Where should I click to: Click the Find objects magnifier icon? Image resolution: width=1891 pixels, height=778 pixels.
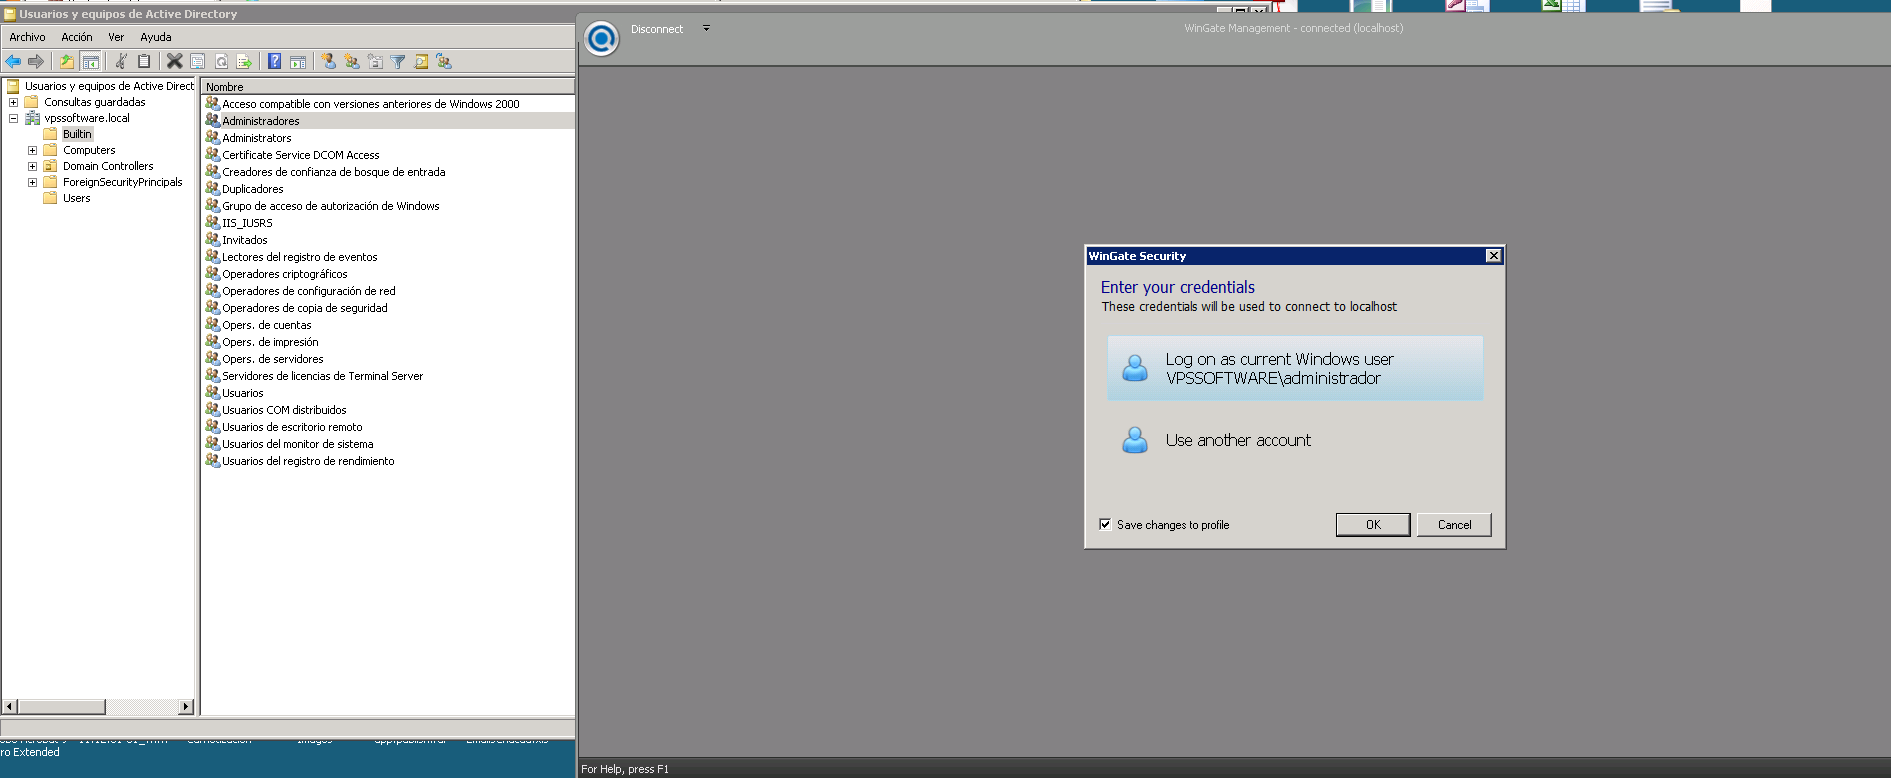tap(421, 62)
